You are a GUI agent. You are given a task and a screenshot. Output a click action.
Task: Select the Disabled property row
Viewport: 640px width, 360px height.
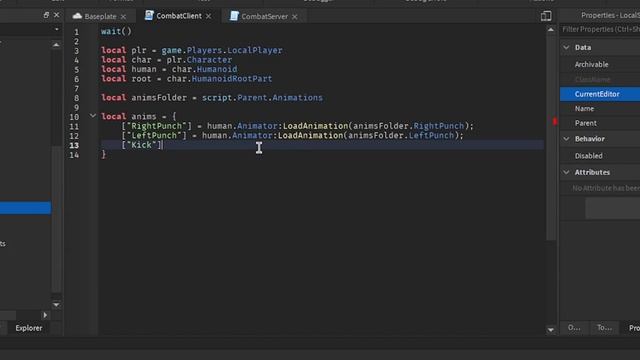600,156
